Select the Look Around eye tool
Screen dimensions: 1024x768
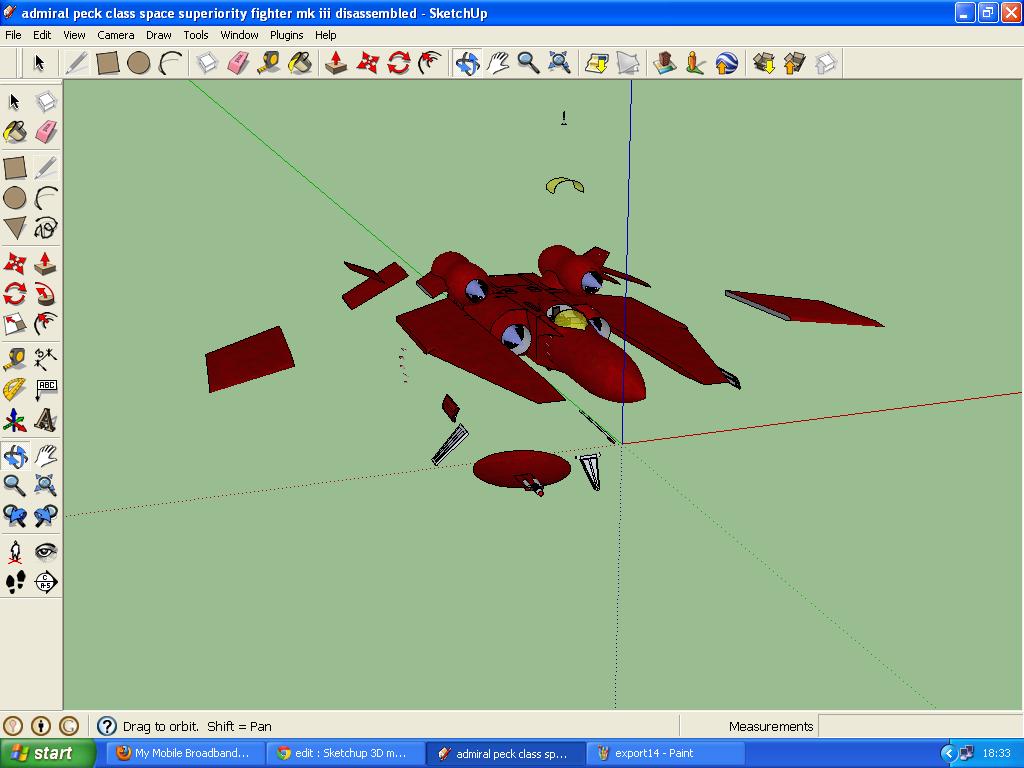tap(46, 552)
